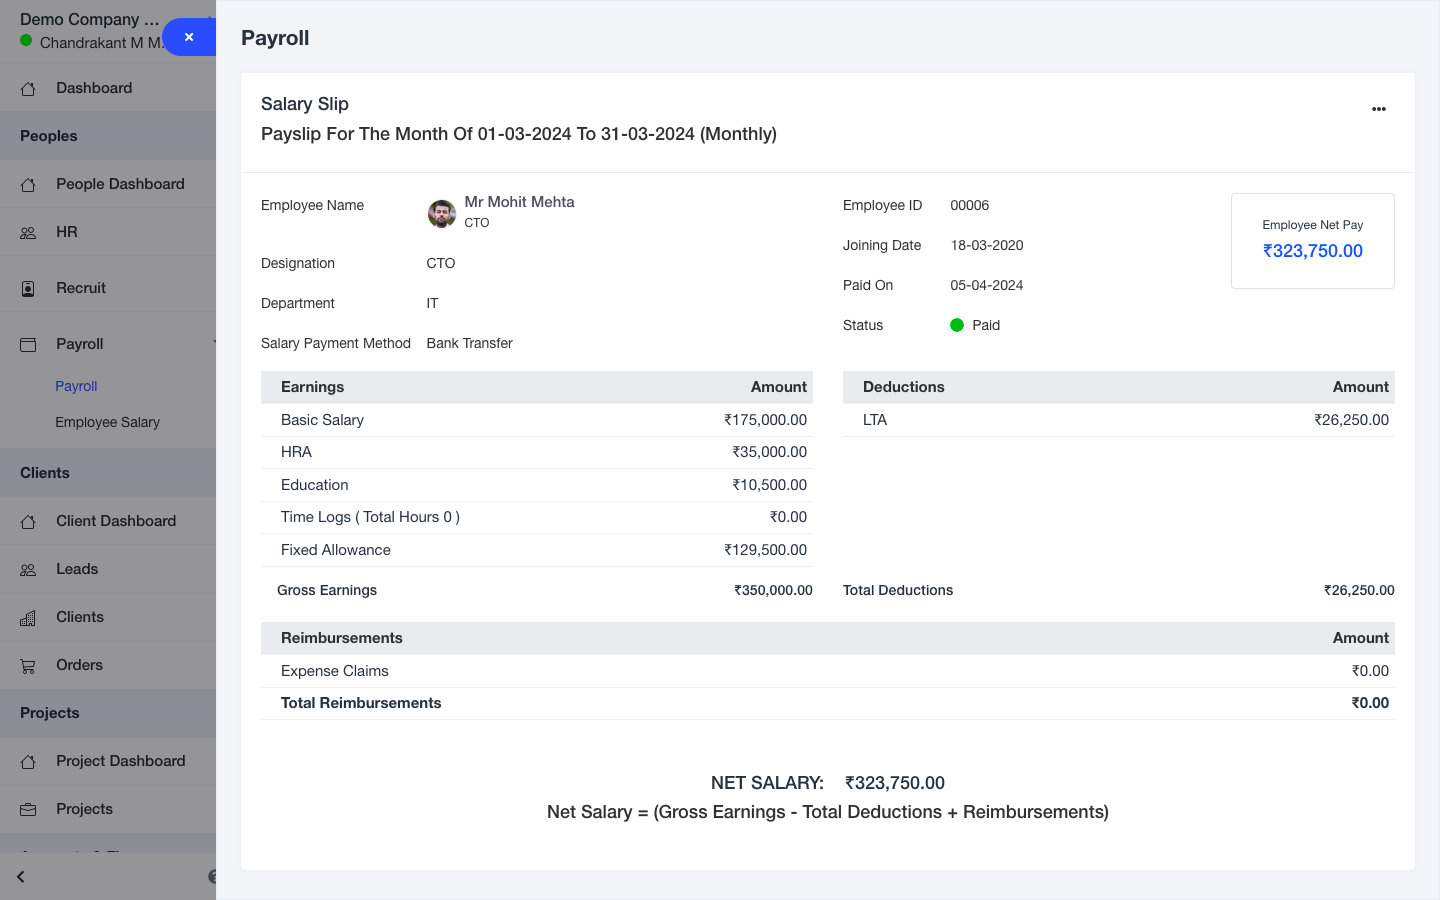1440x900 pixels.
Task: Collapse sidebar using bottom left chevron
Action: 21,877
